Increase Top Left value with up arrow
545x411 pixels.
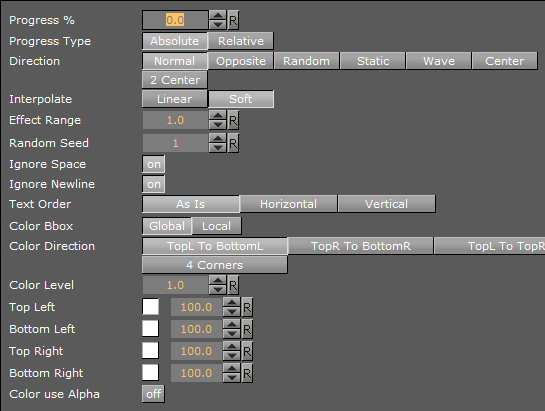point(232,303)
